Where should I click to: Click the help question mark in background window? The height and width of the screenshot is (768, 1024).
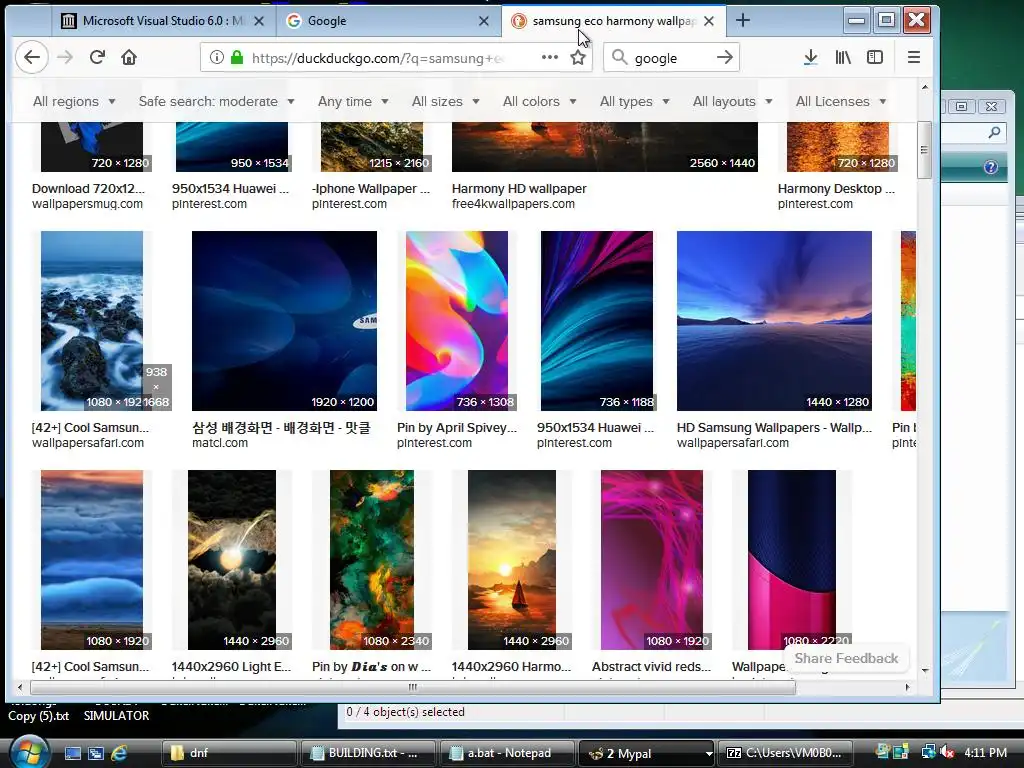991,167
